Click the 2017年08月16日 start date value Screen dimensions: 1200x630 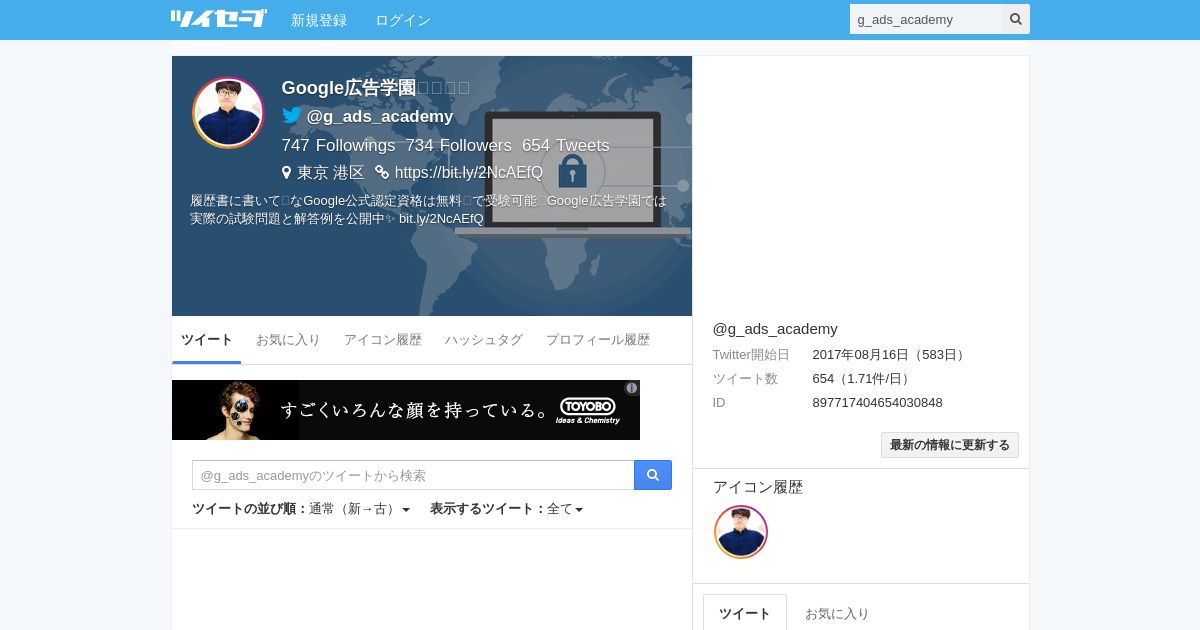click(x=889, y=355)
